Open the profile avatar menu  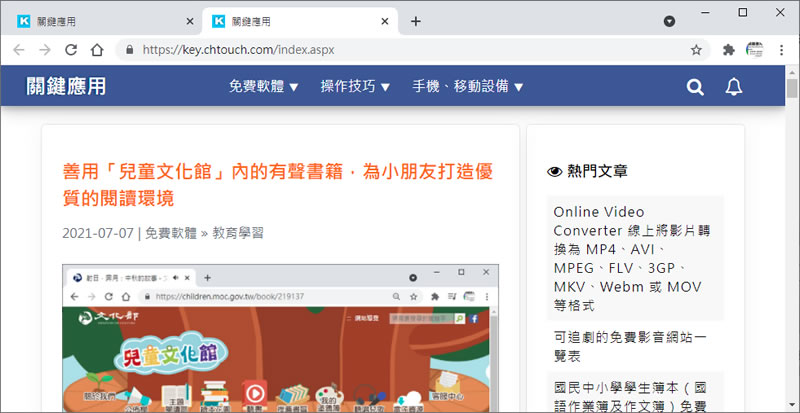point(755,50)
